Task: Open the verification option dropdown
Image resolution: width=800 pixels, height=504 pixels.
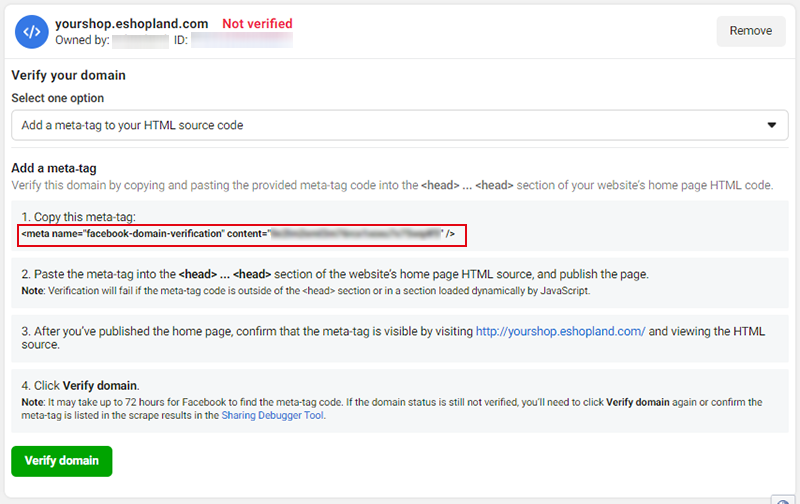Action: (x=399, y=125)
